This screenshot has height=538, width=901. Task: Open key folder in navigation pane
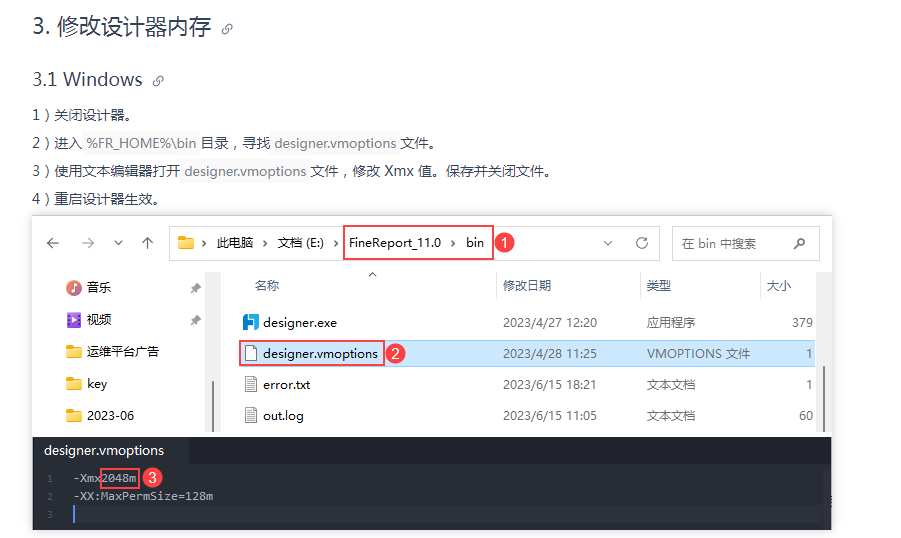[x=97, y=384]
